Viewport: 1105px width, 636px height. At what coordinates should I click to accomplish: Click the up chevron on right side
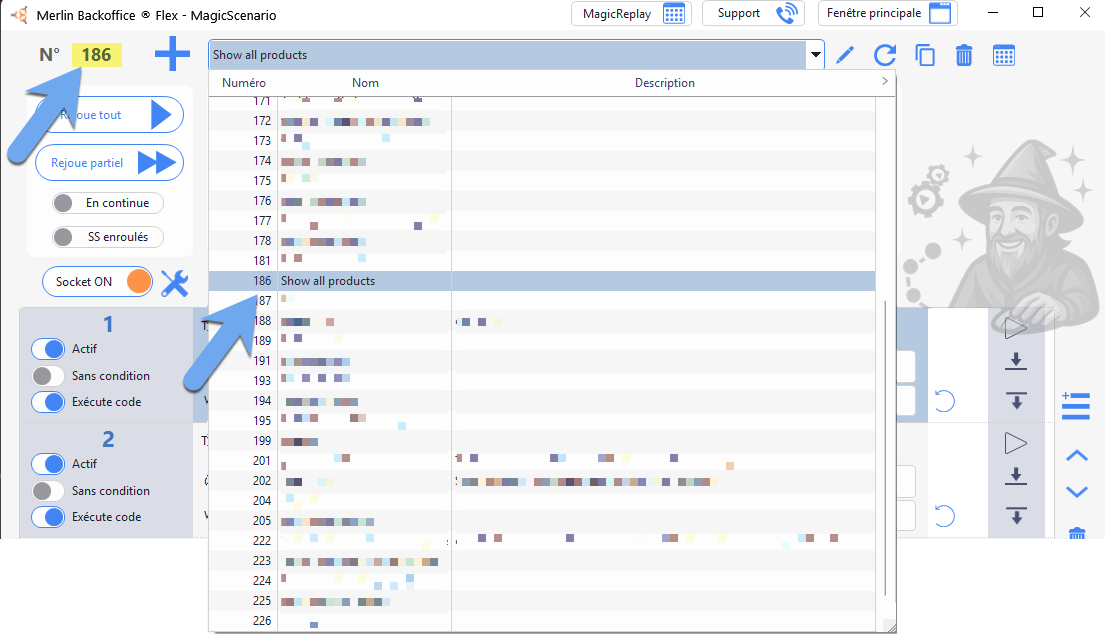click(x=1077, y=456)
